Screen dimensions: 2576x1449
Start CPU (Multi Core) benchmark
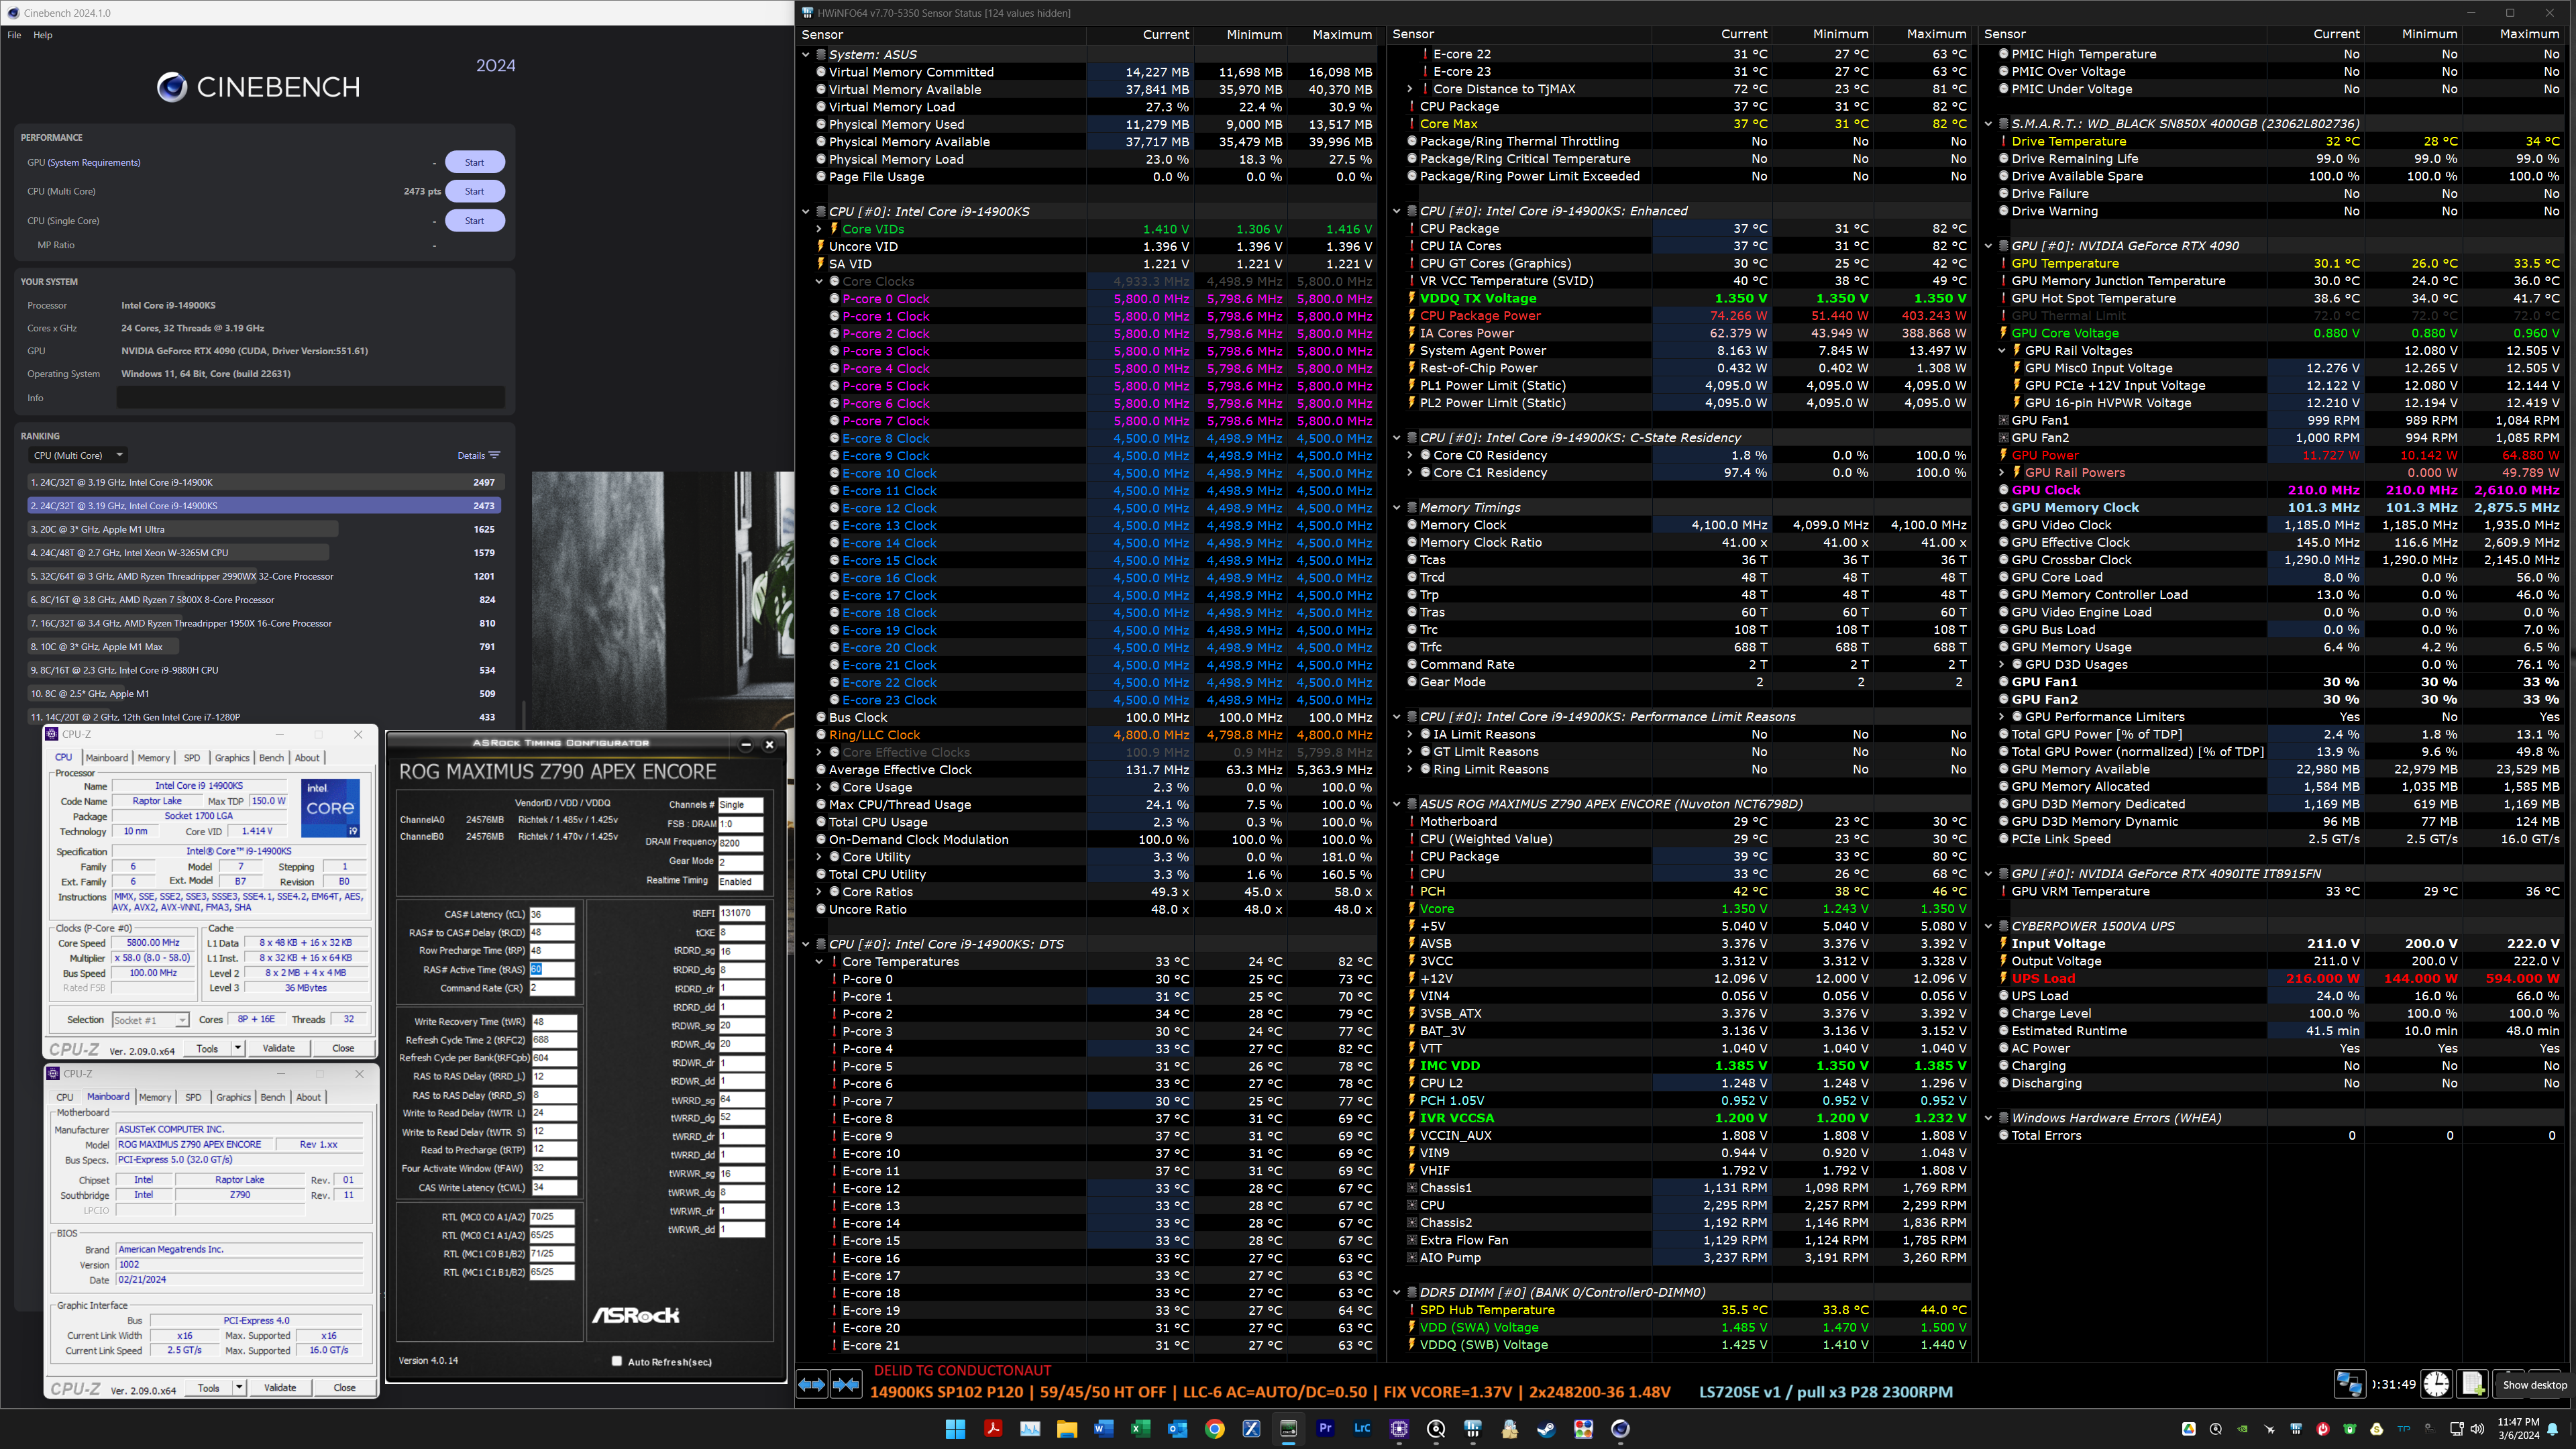[474, 191]
